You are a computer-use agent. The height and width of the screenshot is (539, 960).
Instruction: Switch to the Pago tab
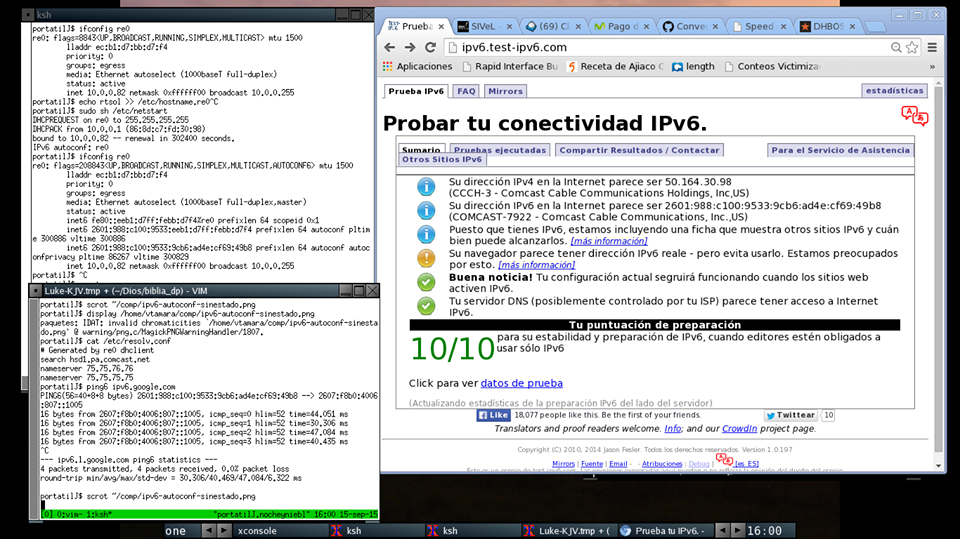pos(623,26)
